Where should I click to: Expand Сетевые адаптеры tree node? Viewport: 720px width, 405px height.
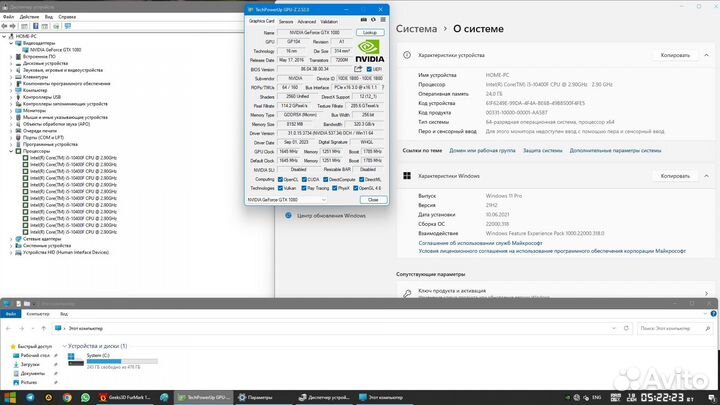pos(11,239)
